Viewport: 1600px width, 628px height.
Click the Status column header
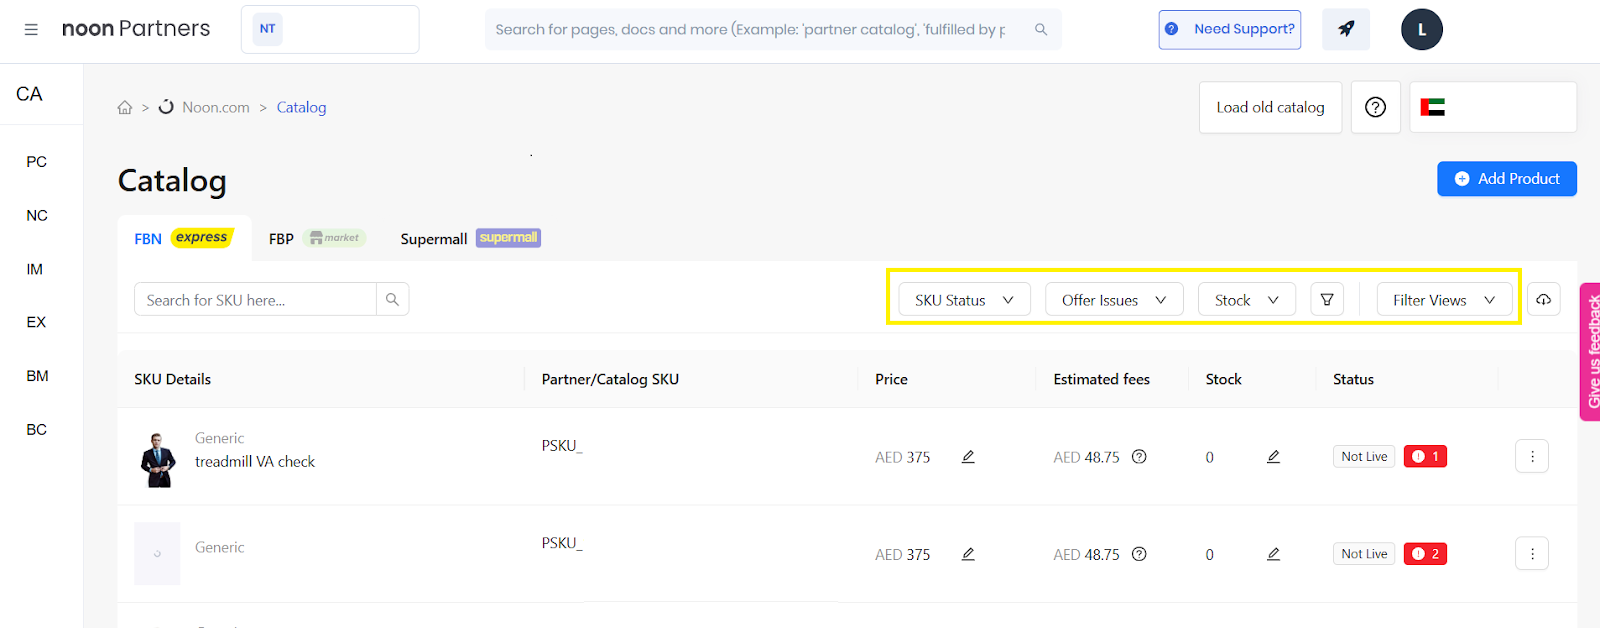(x=1353, y=379)
